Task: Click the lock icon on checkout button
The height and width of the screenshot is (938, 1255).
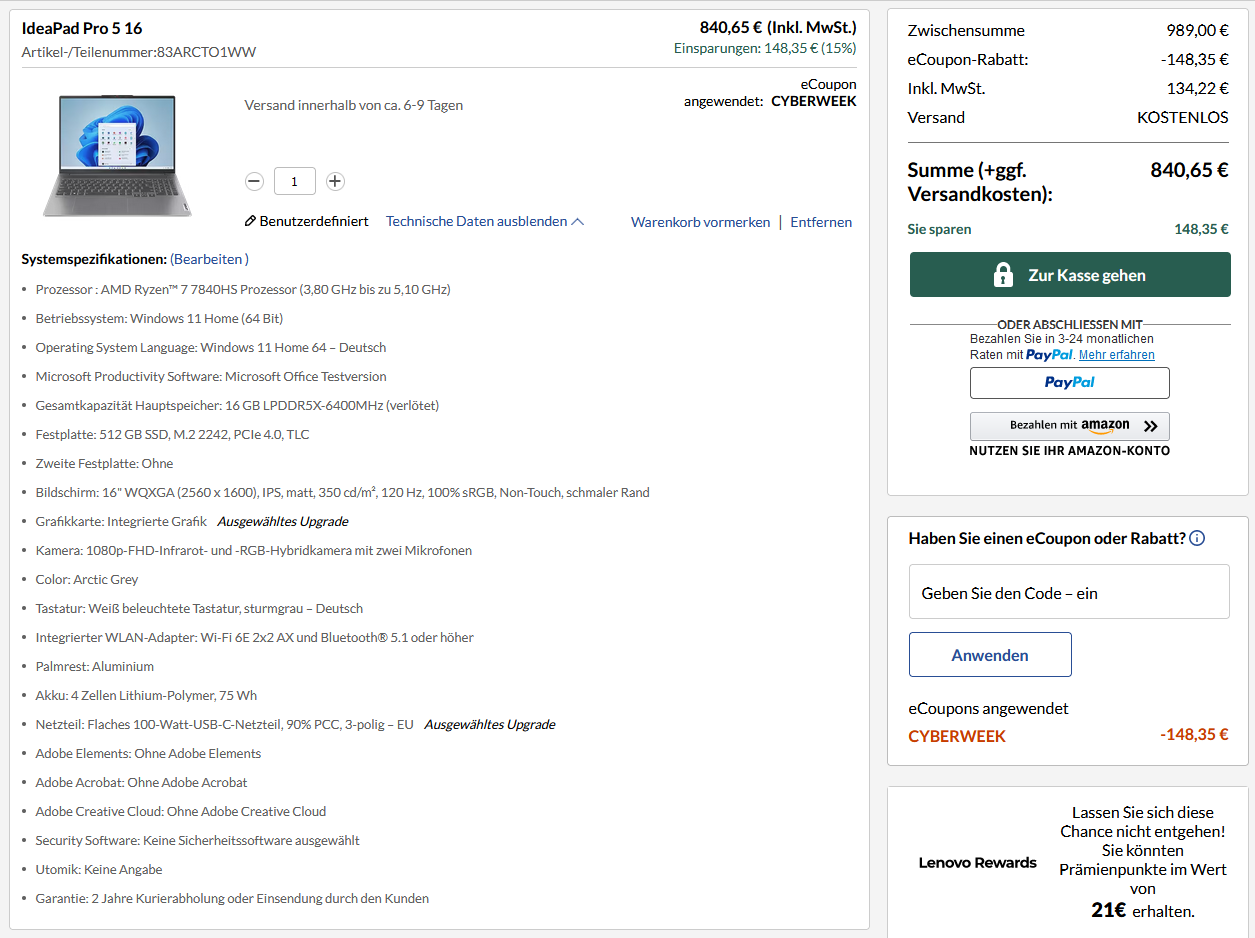Action: click(1003, 275)
